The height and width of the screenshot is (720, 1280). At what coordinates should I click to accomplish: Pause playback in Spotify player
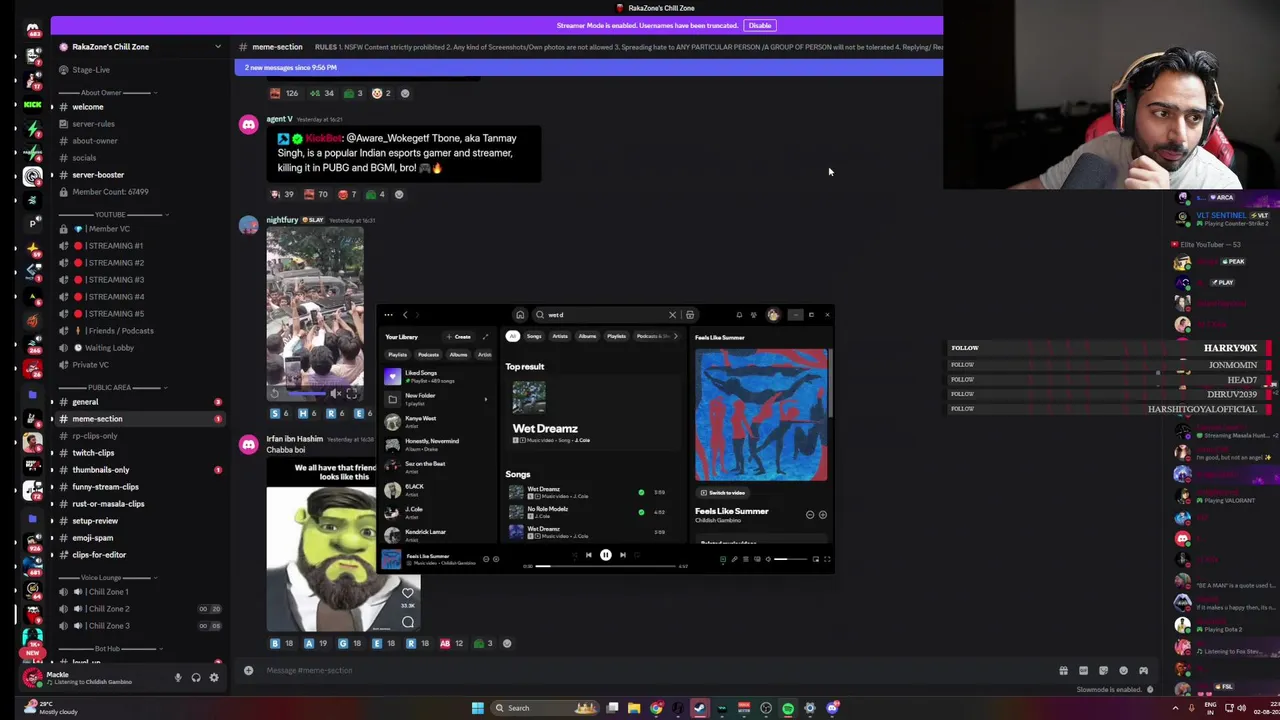coord(605,555)
